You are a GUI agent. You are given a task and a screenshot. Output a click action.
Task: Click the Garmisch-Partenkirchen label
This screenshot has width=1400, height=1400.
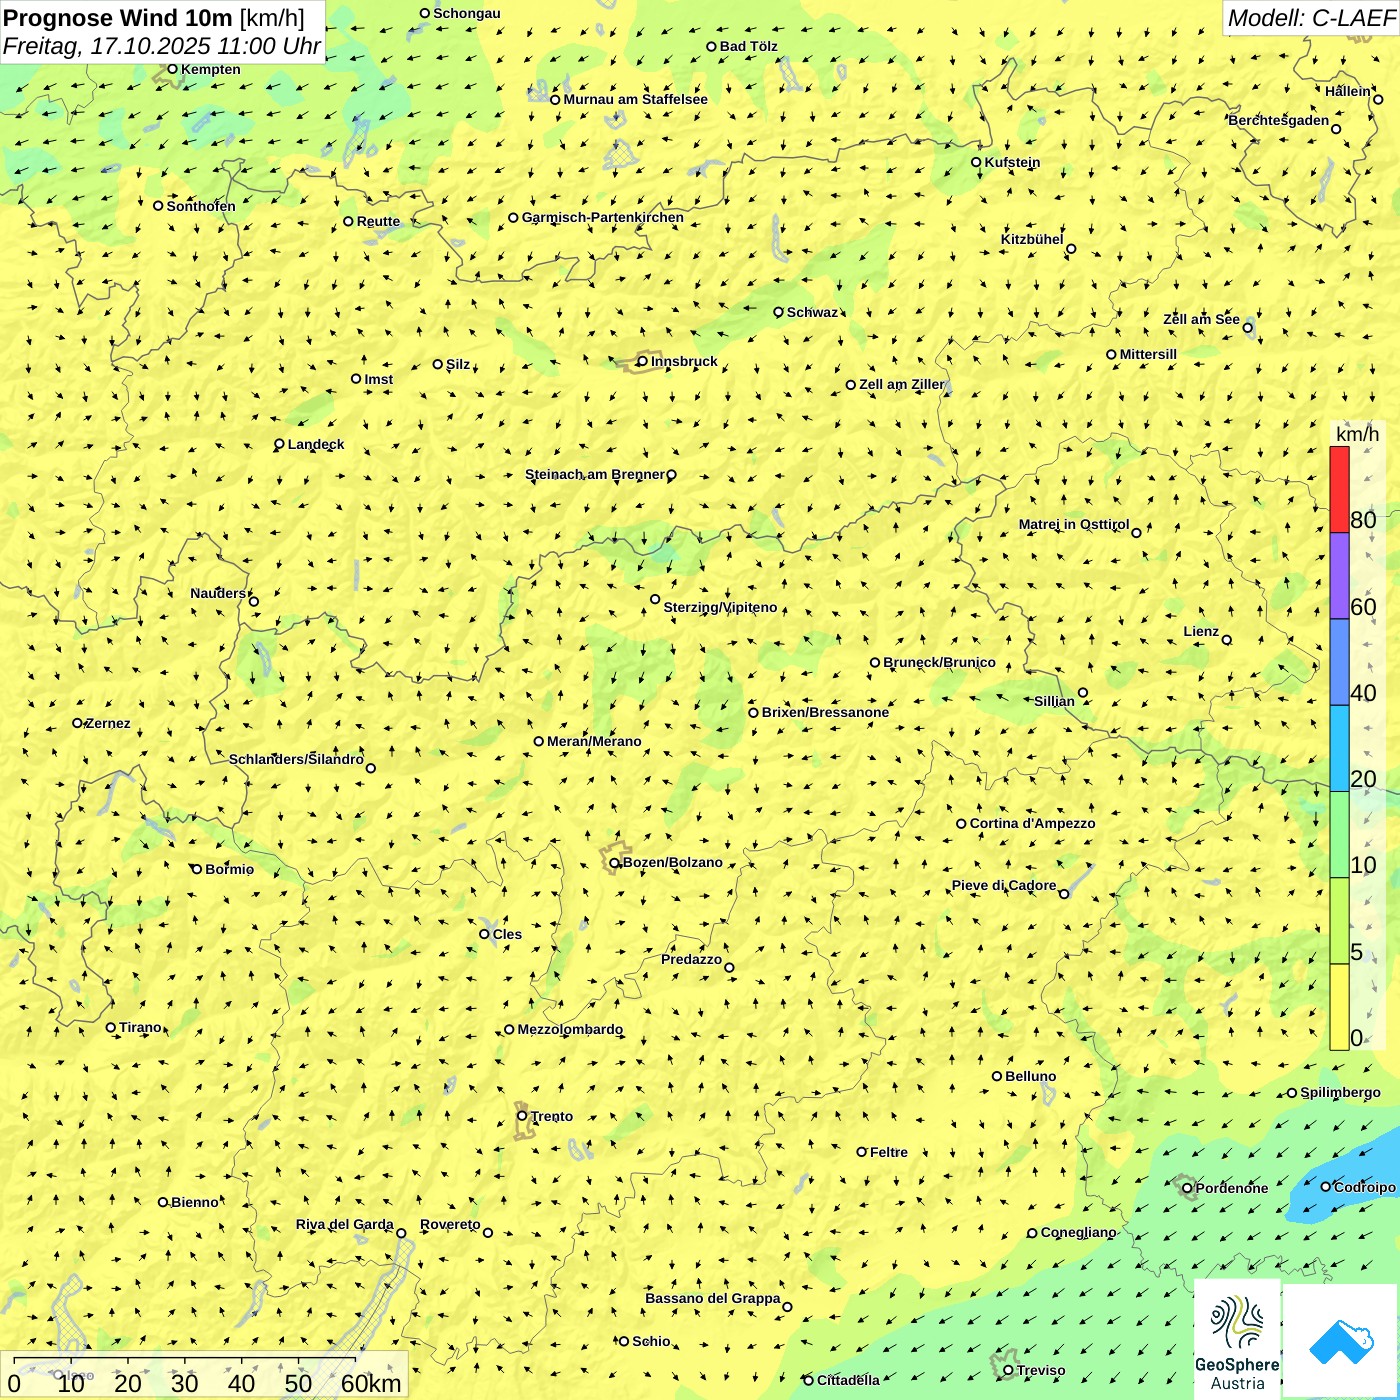(x=603, y=217)
